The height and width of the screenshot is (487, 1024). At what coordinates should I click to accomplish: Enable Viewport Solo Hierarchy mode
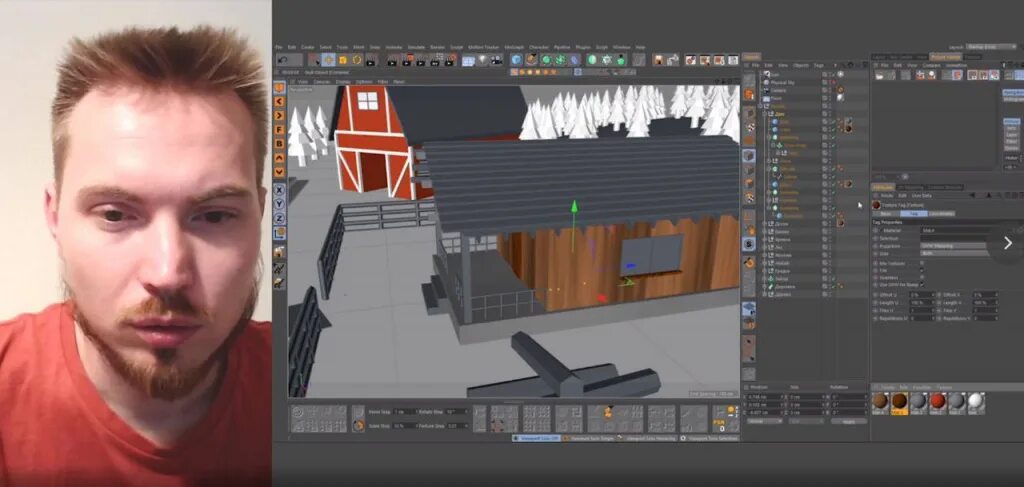[x=648, y=438]
